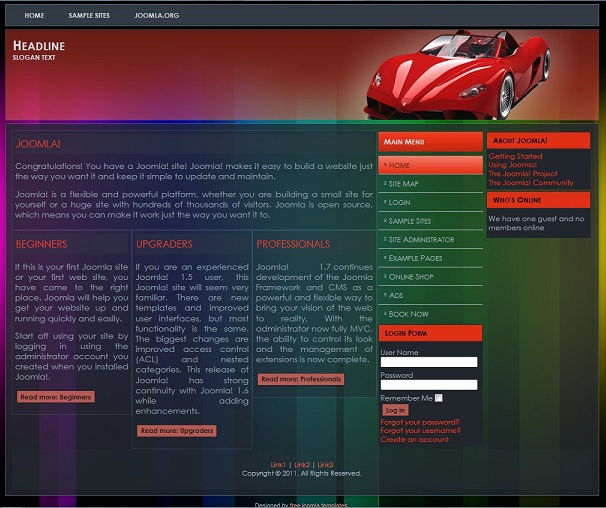The image size is (606, 508).
Task: Open the Using Joomla! link
Action: click(512, 165)
